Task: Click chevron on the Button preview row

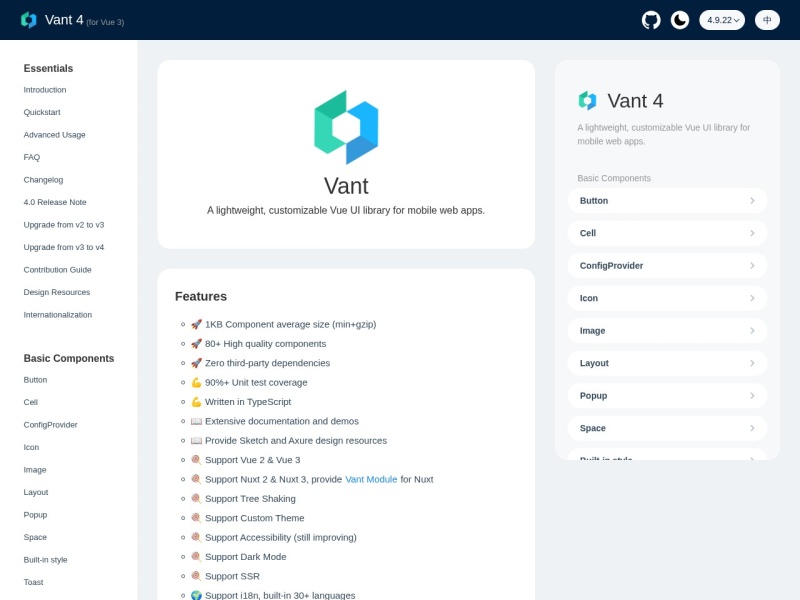Action: pos(752,201)
